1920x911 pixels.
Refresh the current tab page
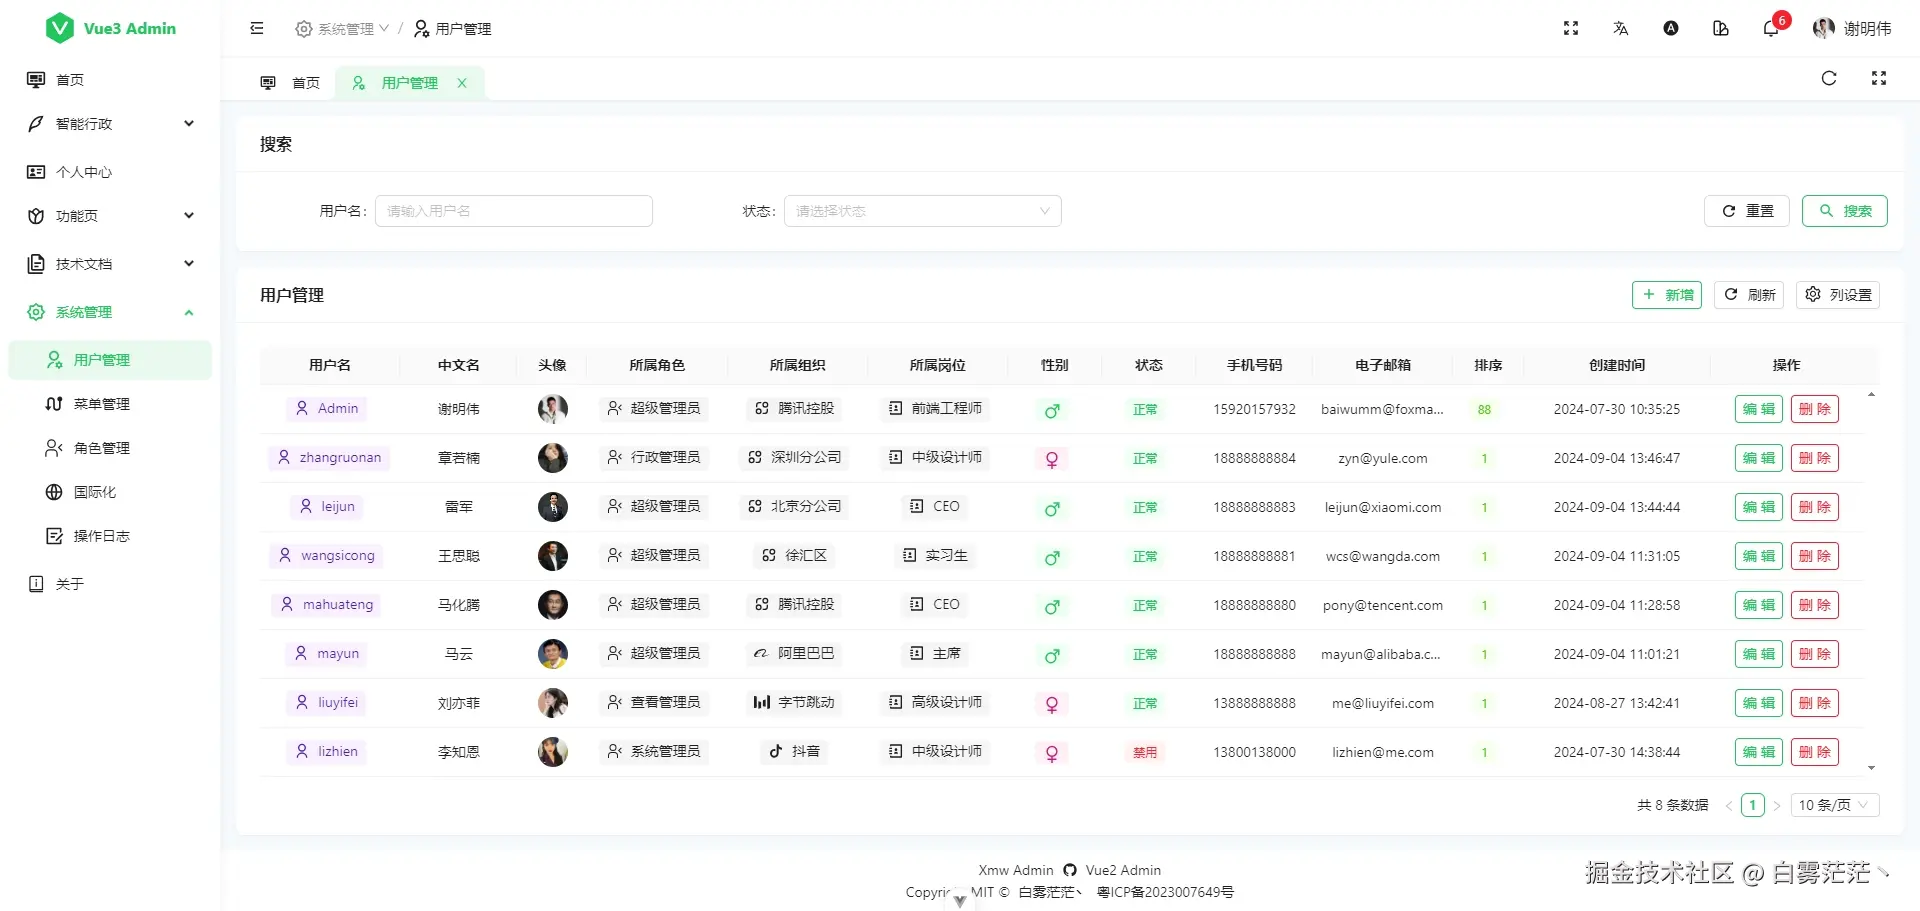[1829, 78]
